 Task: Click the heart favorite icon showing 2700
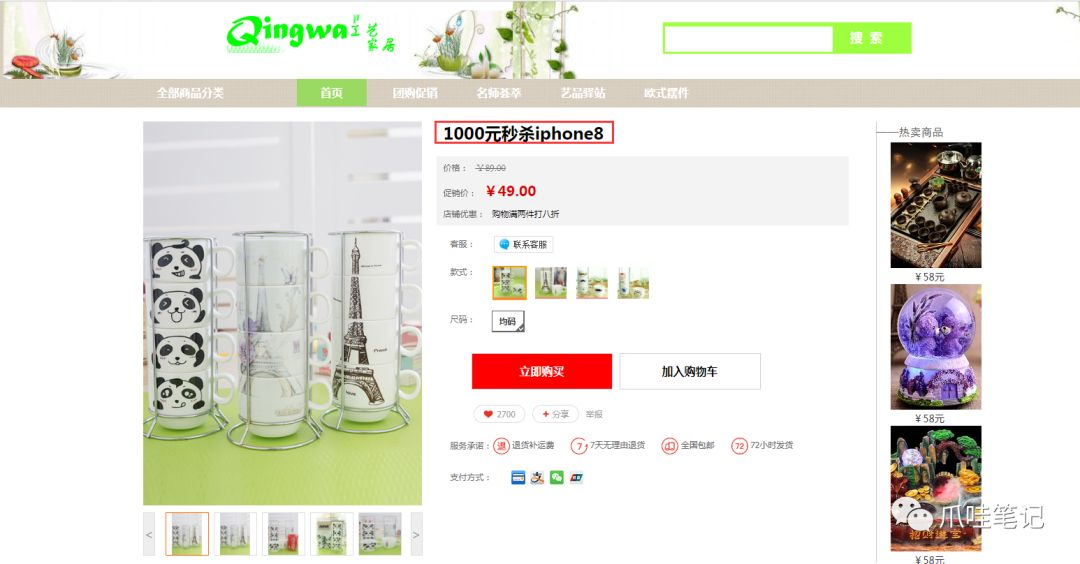488,414
